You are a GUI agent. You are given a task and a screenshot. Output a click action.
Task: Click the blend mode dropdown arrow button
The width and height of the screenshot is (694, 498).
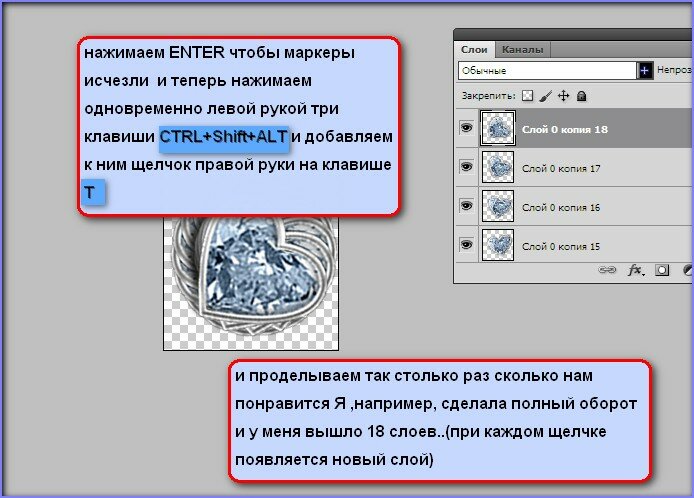click(x=645, y=71)
